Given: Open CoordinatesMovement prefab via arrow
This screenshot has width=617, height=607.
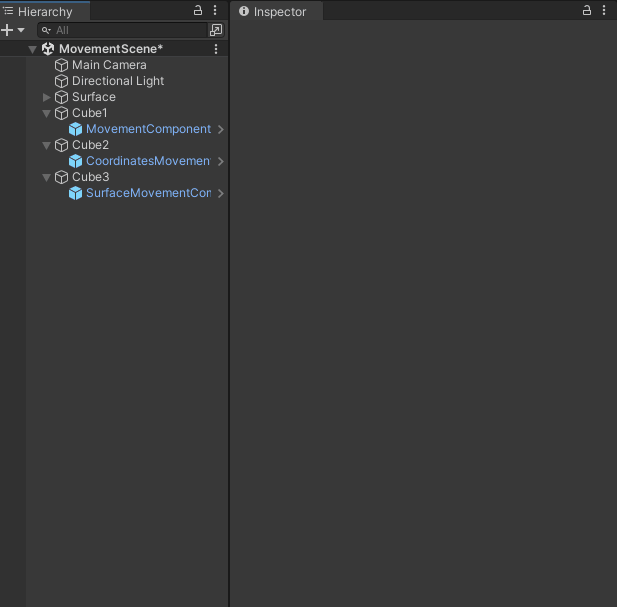Looking at the screenshot, I should [221, 161].
